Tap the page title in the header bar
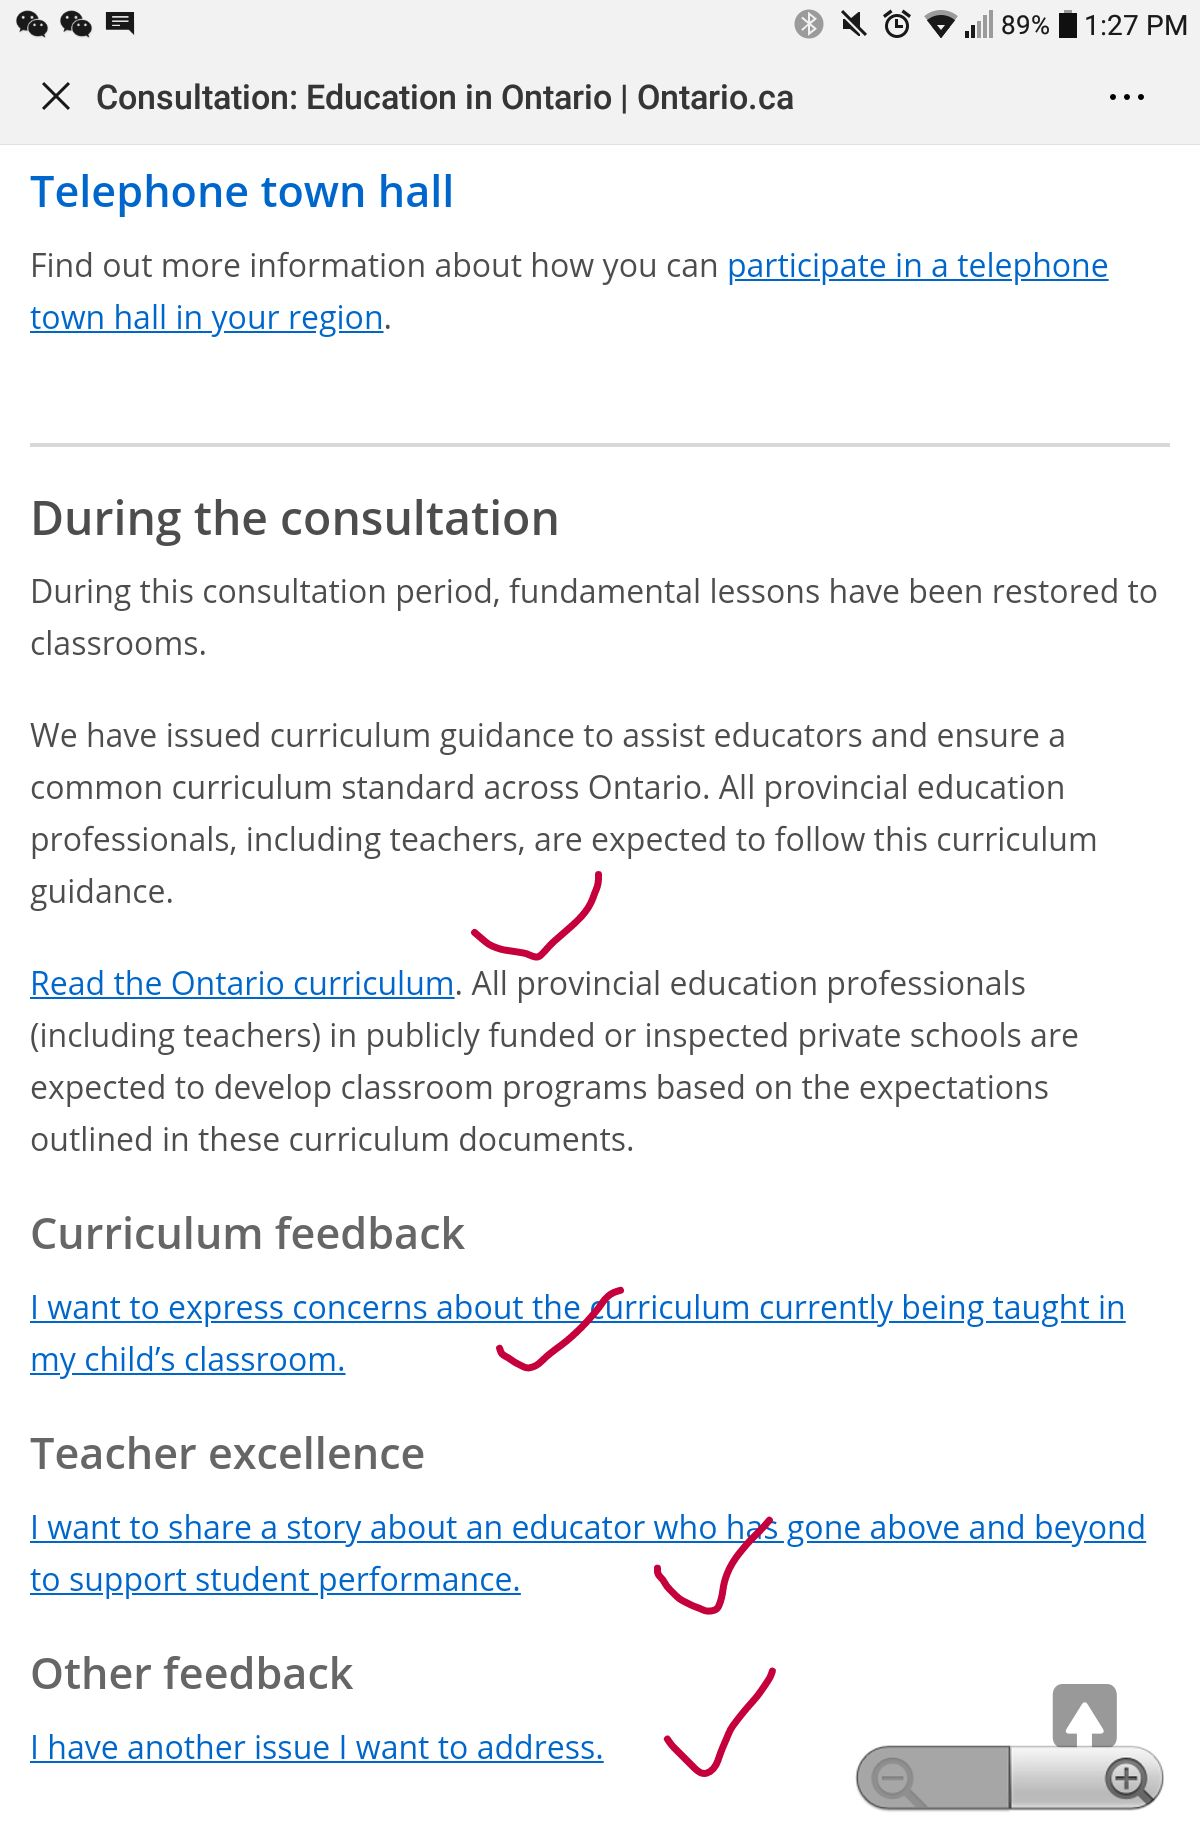 click(x=445, y=98)
